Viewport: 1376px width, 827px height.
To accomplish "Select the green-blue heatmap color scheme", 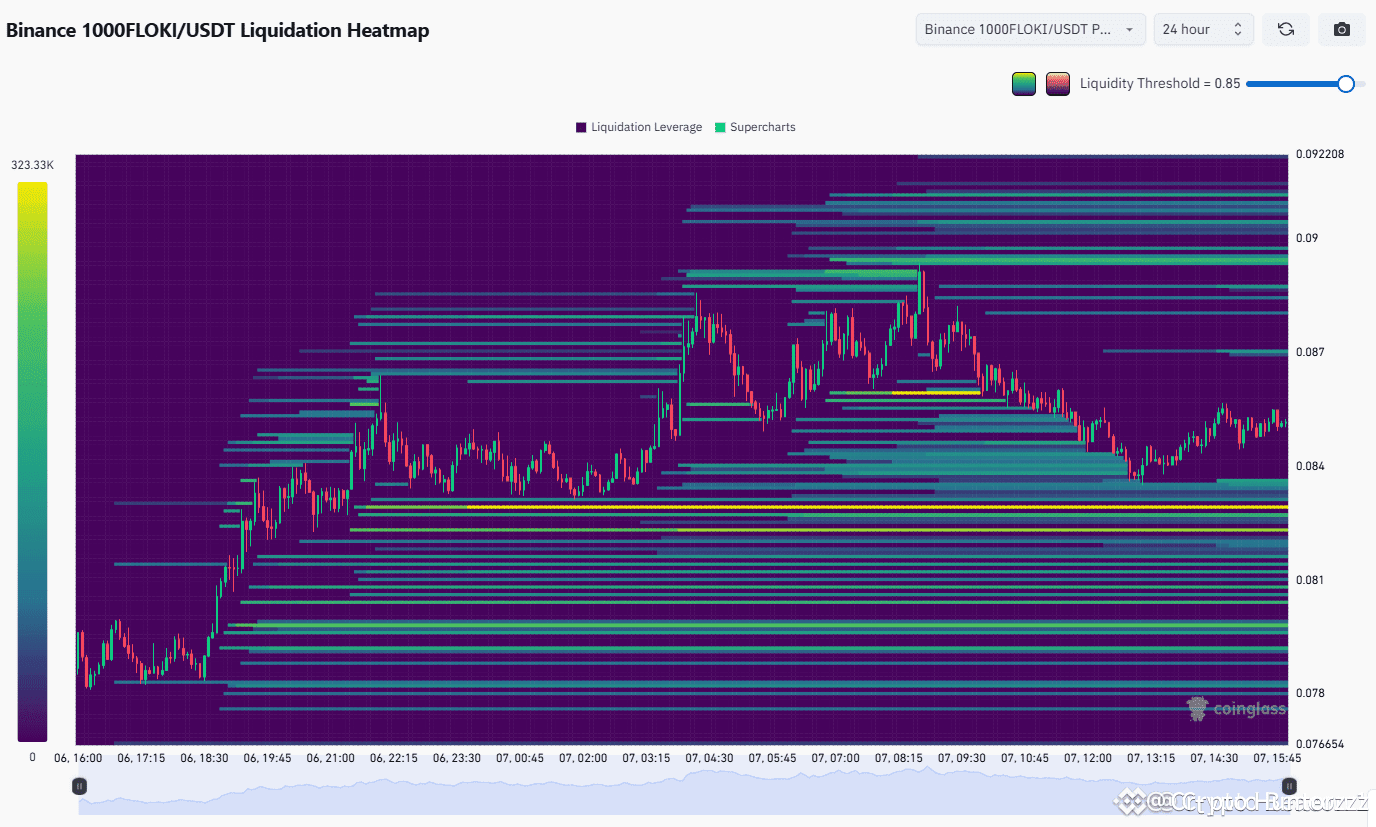I will click(x=1024, y=84).
